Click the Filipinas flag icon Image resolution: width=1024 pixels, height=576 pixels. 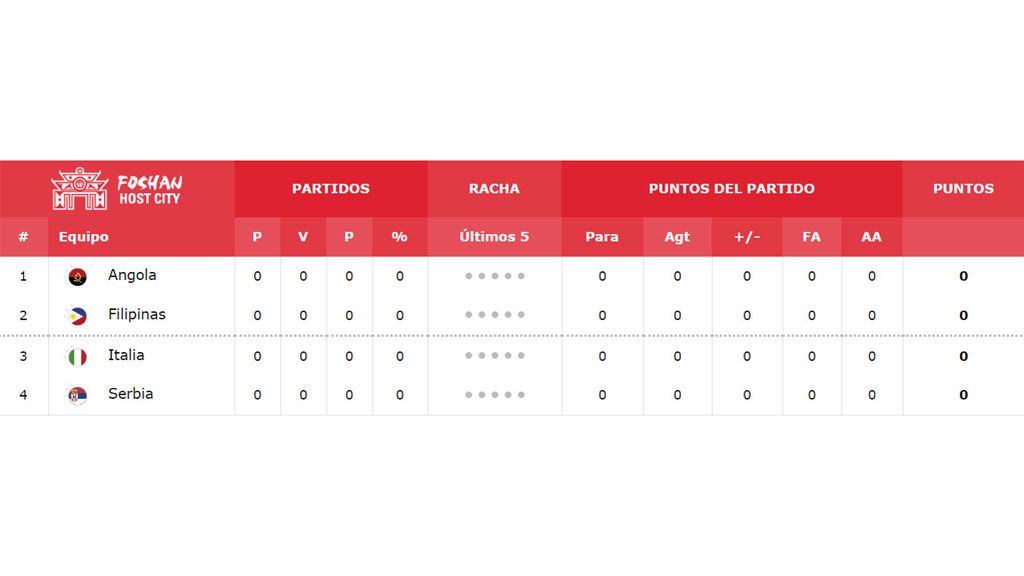pos(77,316)
